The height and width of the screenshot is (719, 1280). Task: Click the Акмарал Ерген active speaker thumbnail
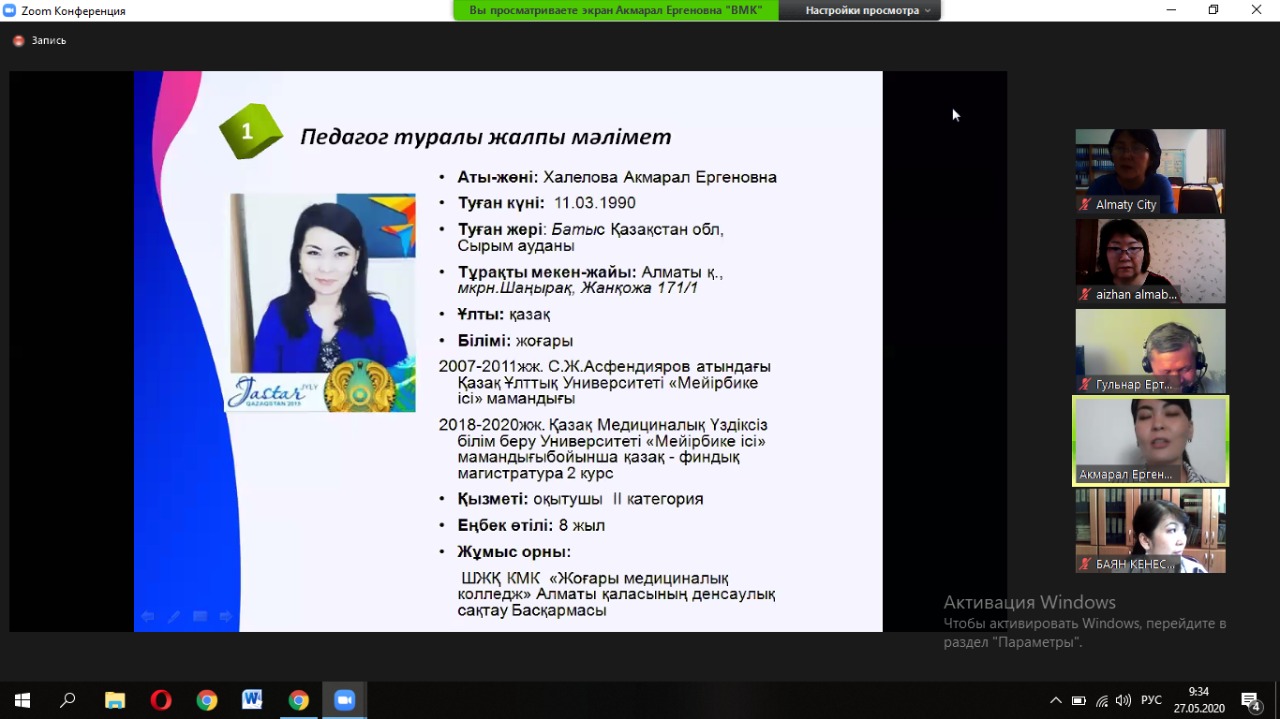(x=1150, y=441)
